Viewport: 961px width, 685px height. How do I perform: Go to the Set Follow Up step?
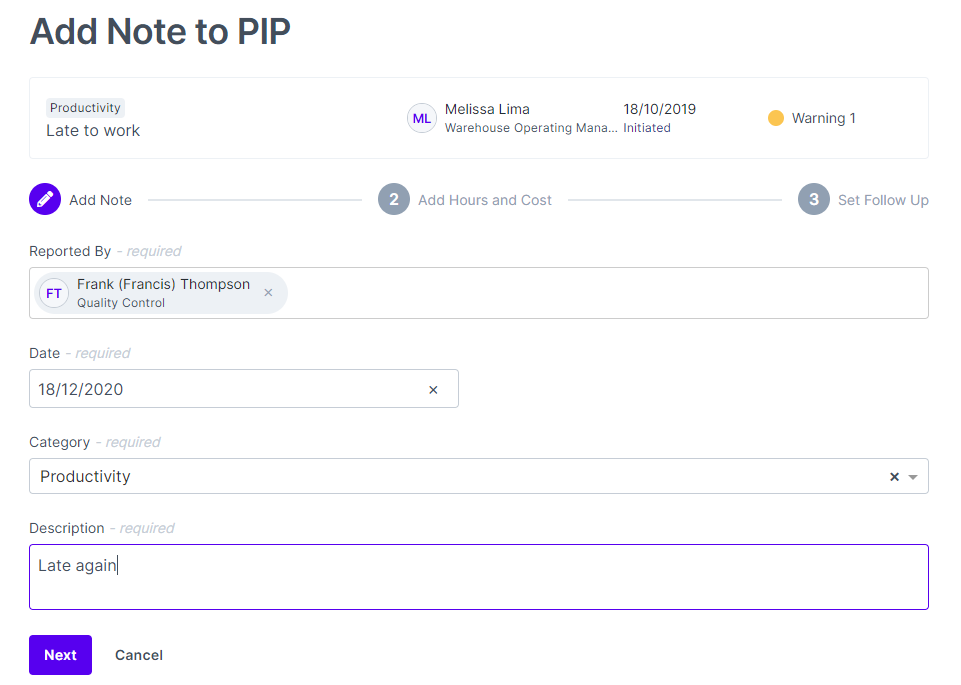[882, 200]
